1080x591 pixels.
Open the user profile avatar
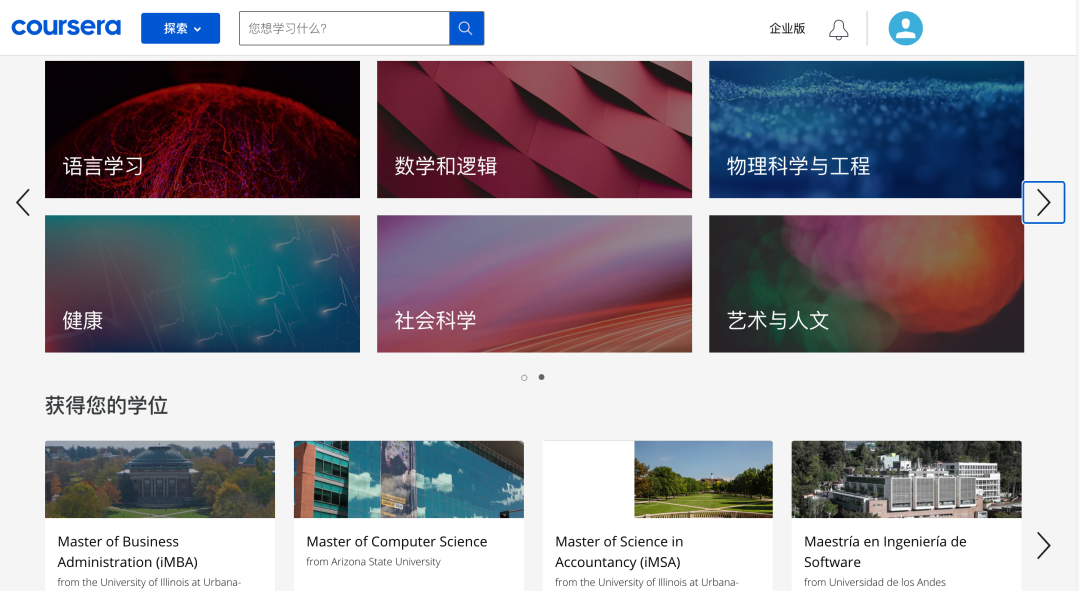(x=905, y=28)
